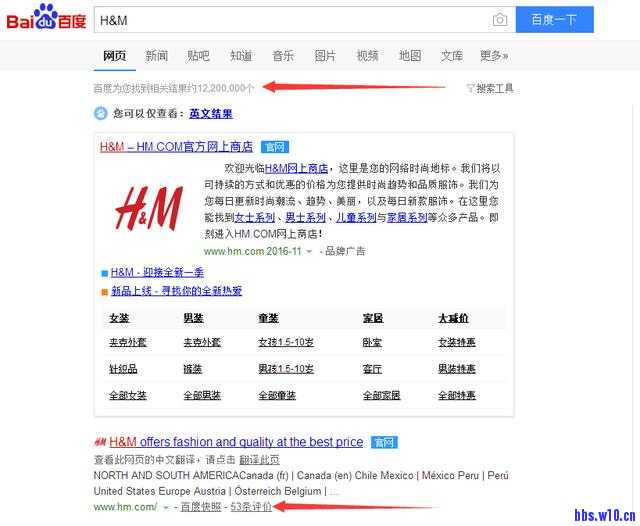The height and width of the screenshot is (526, 640).
Task: Click 男孩1.5-10岁 link
Action: (x=286, y=369)
